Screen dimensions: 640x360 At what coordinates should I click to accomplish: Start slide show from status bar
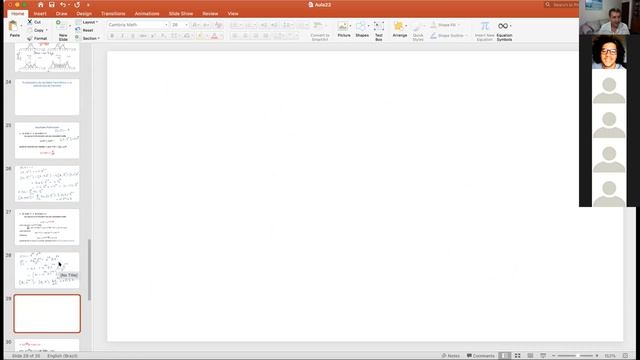tap(543, 356)
